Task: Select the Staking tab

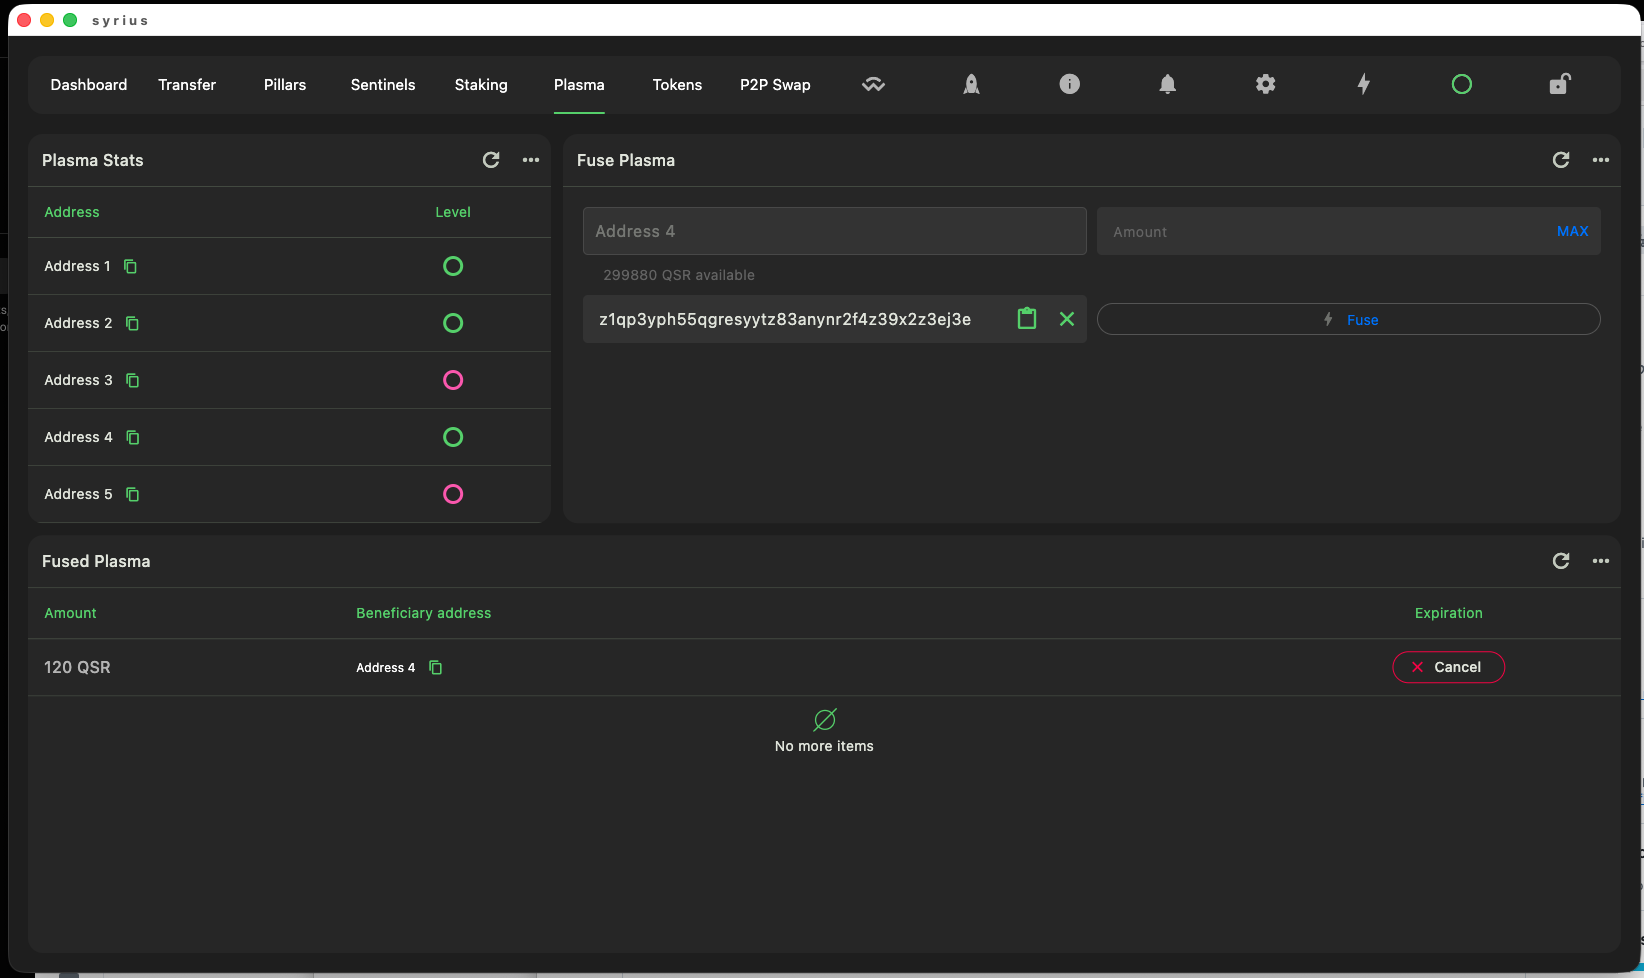Action: 481,85
